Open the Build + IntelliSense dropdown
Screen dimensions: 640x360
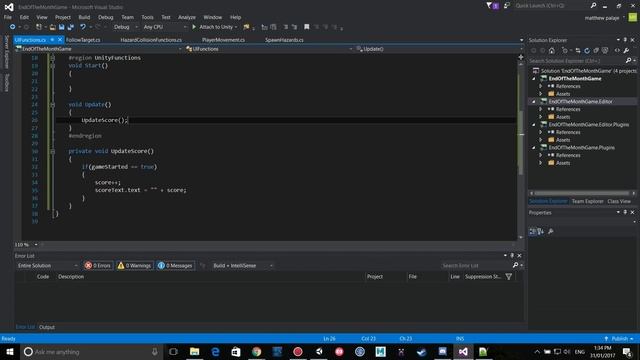pos(242,266)
